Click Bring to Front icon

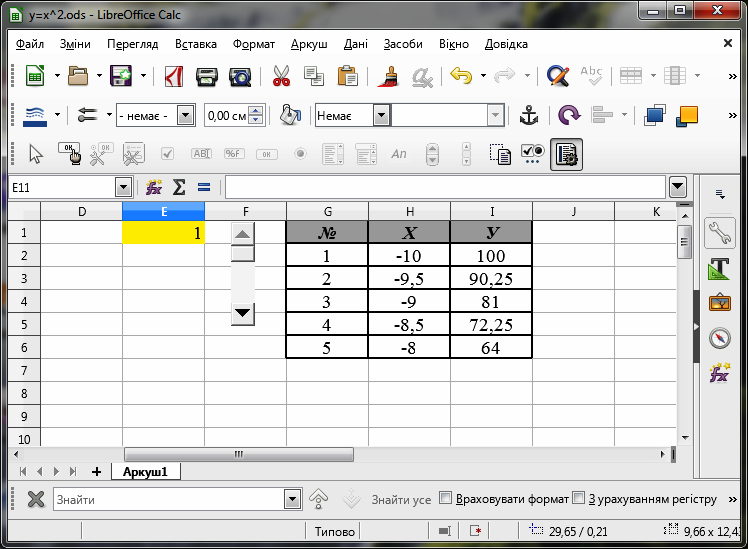tap(654, 115)
